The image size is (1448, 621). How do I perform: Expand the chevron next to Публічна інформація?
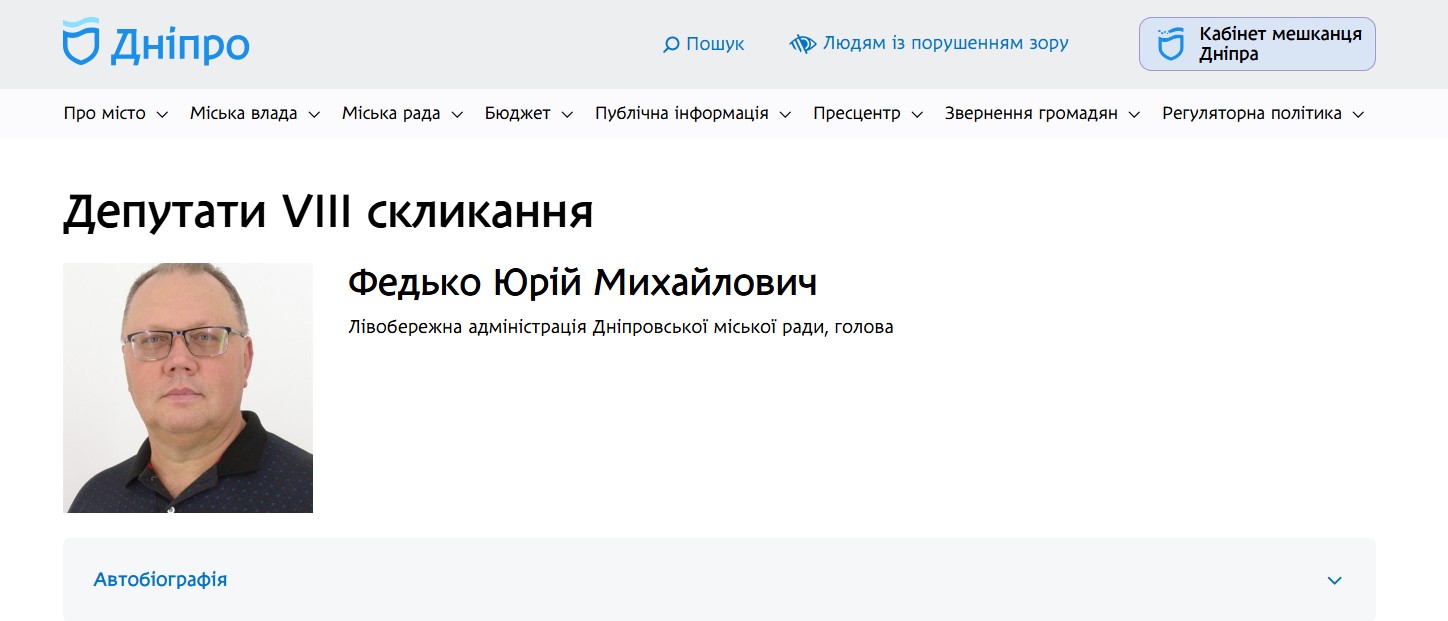click(785, 115)
